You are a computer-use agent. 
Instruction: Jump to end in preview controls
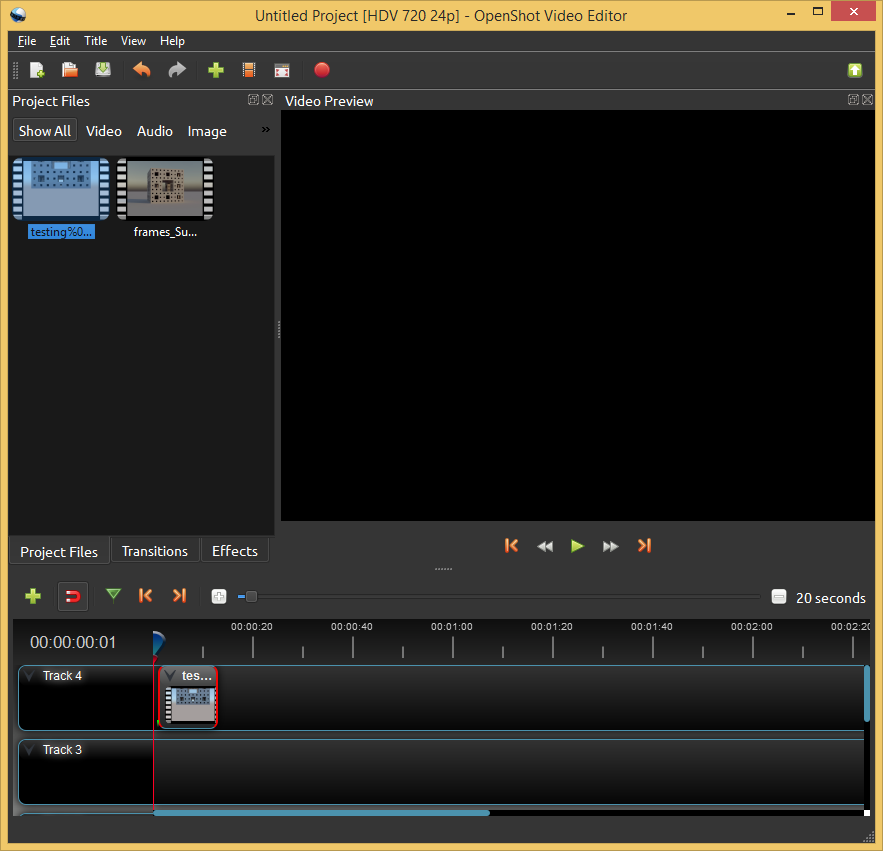pos(644,546)
